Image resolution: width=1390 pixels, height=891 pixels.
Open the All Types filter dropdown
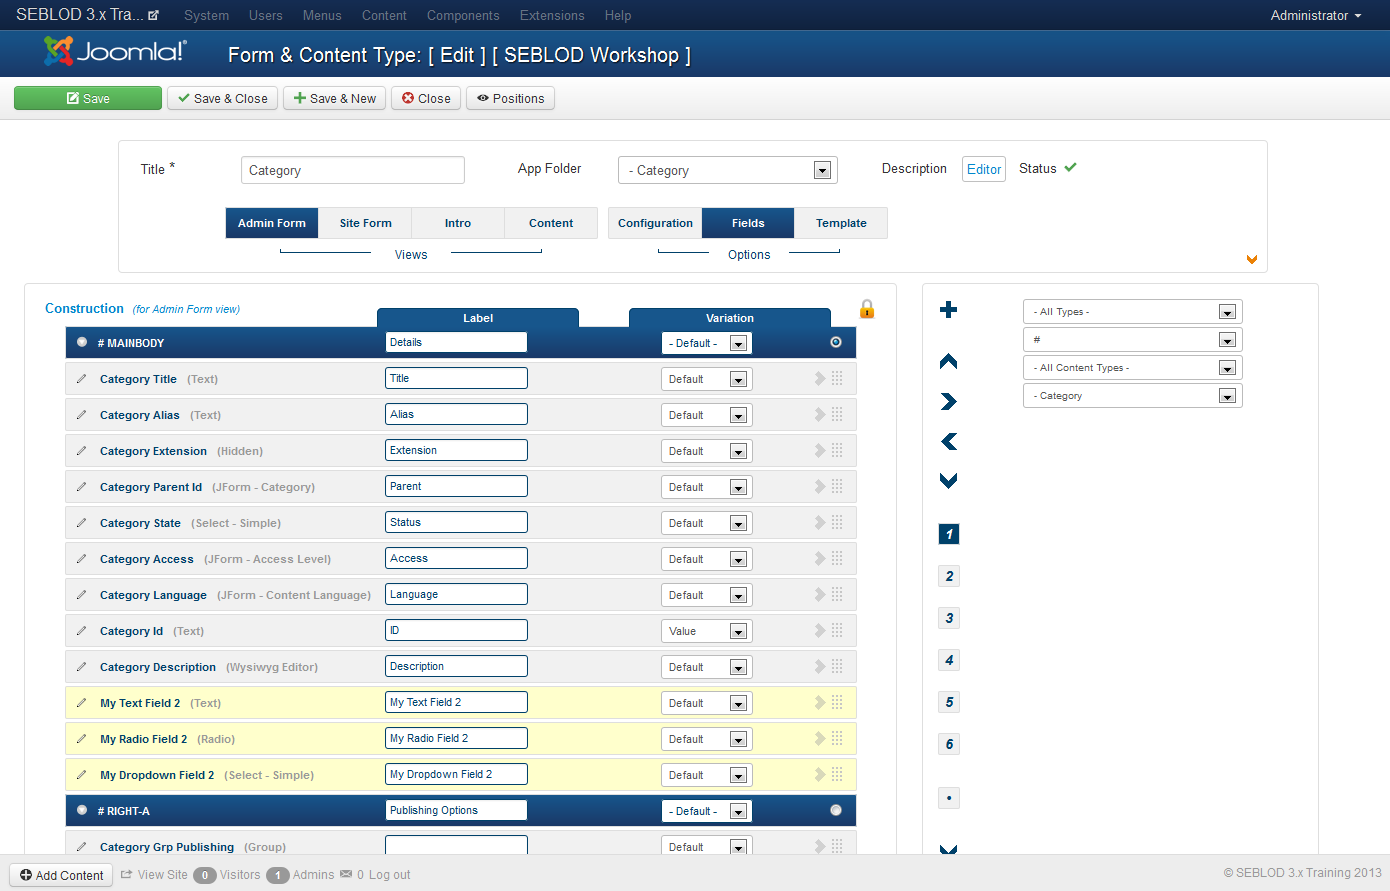pyautogui.click(x=1132, y=312)
